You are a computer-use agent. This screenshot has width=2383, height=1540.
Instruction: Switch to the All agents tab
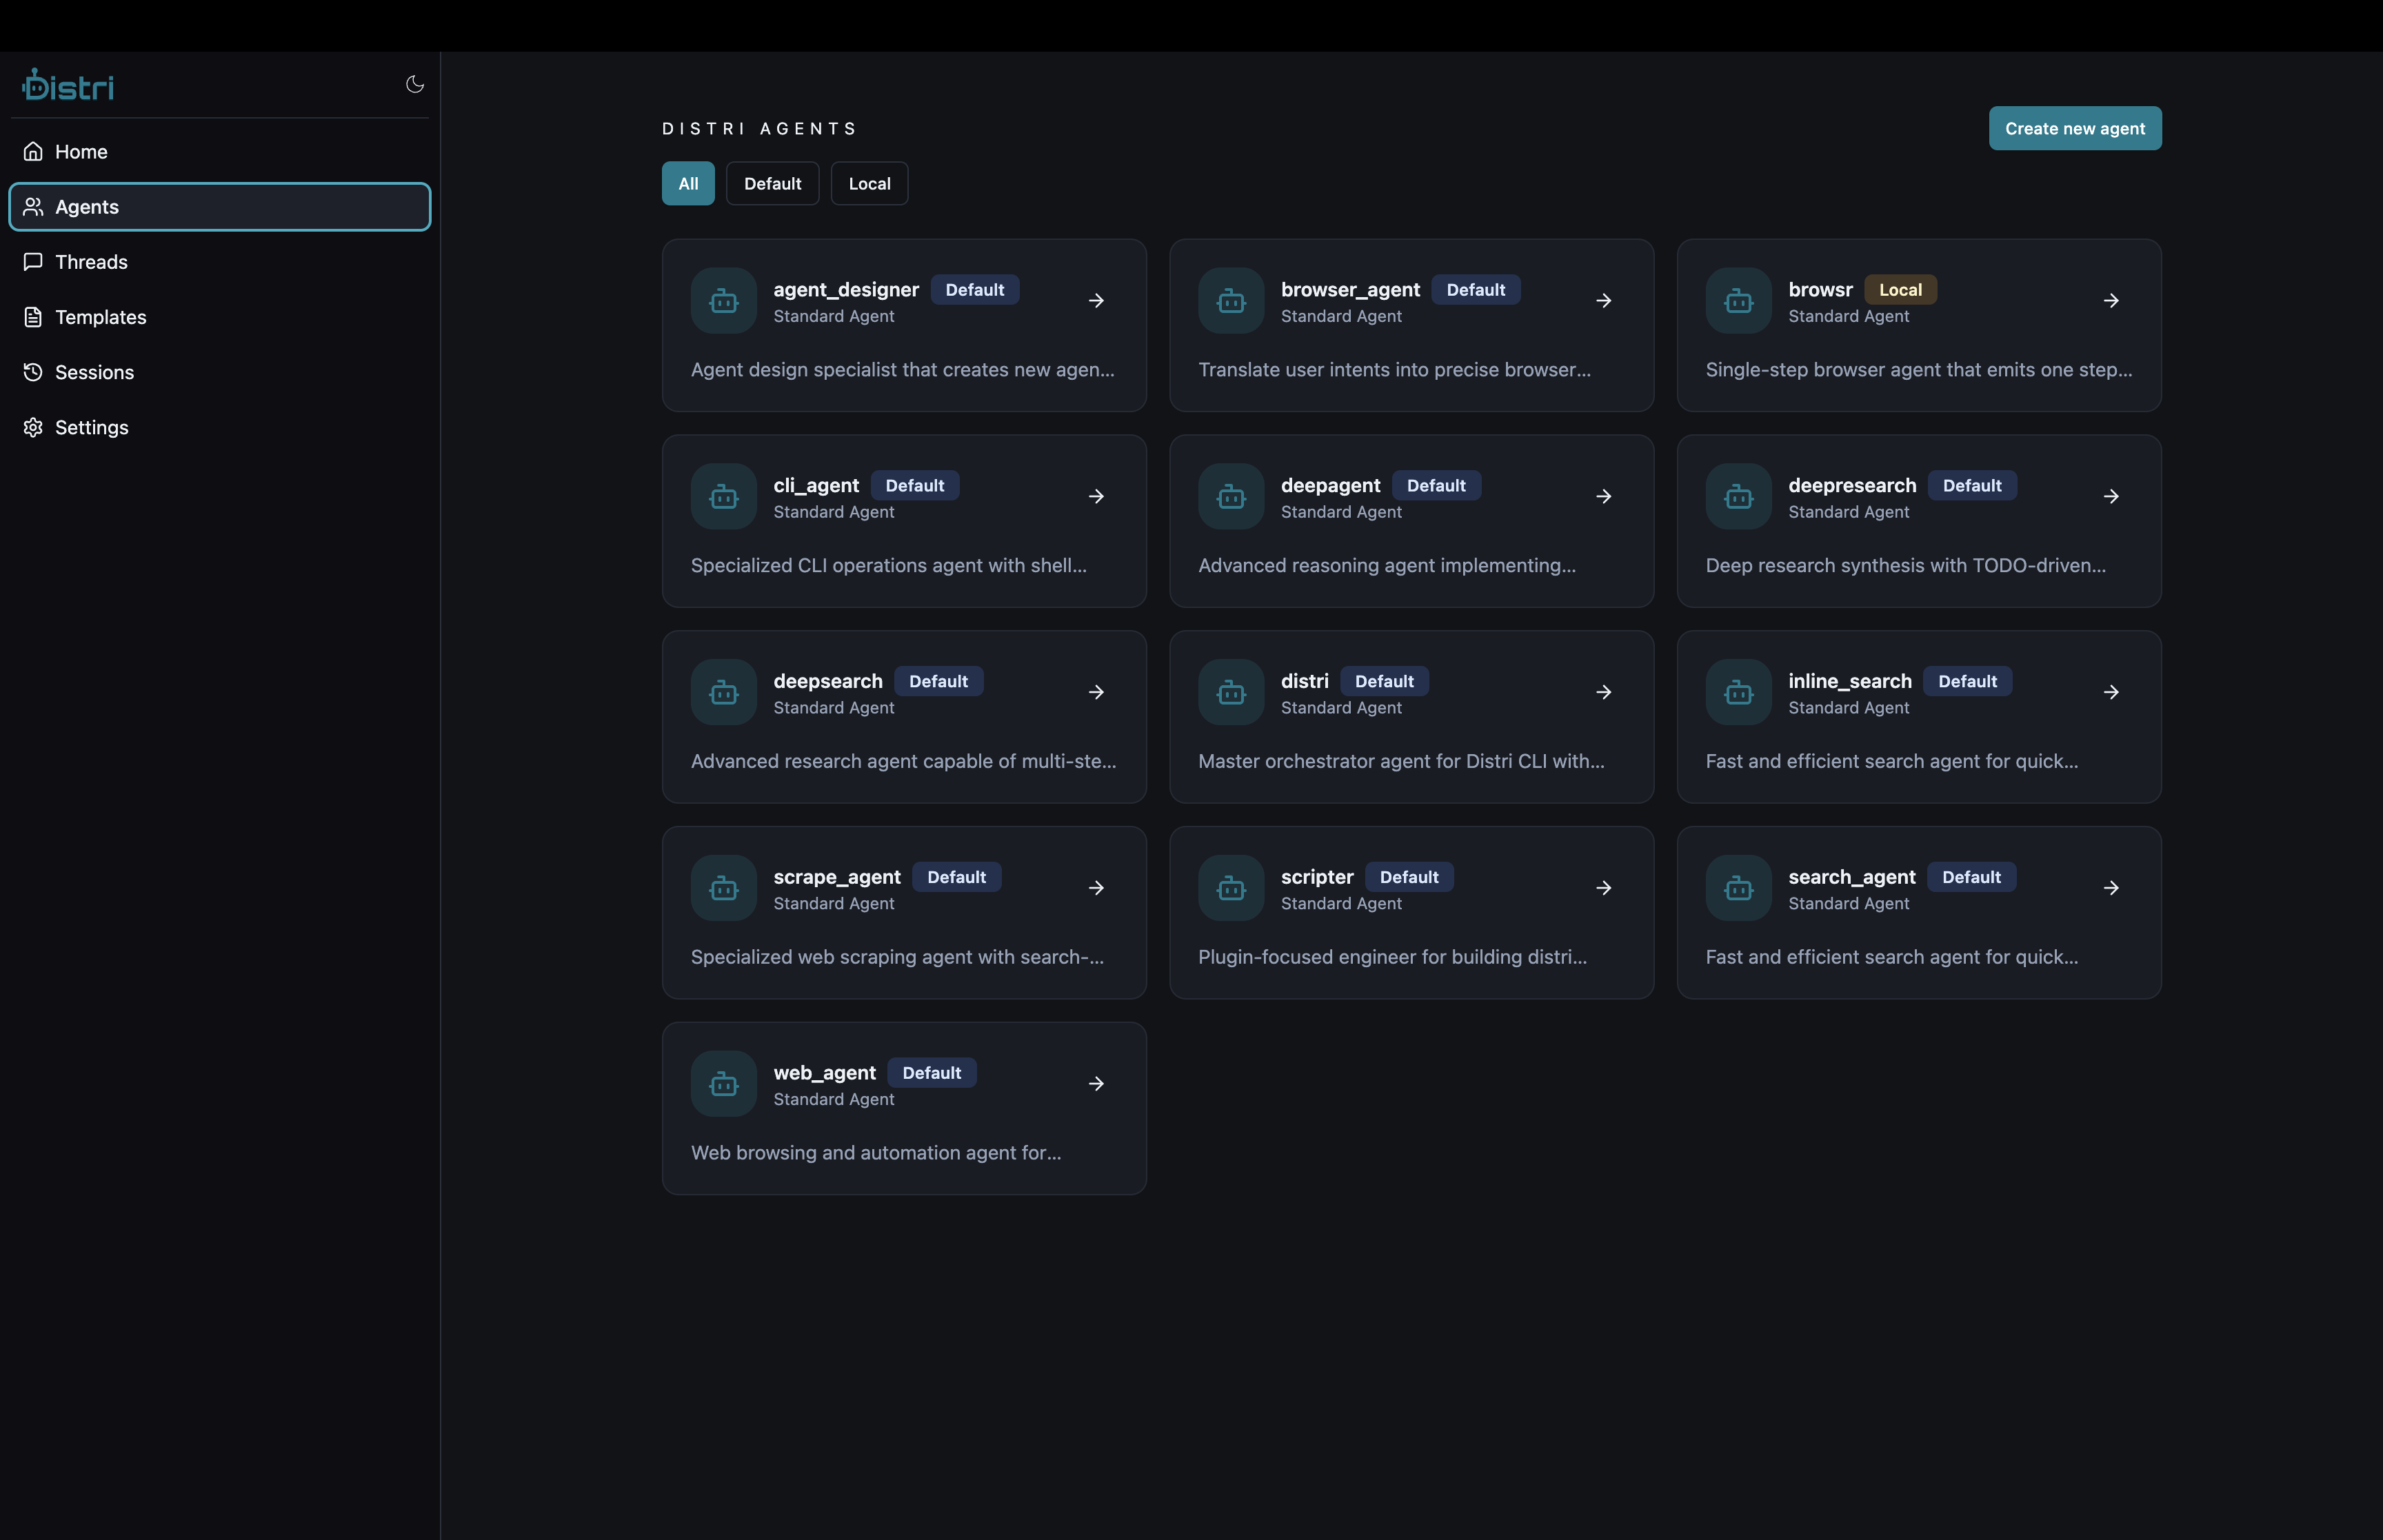[688, 183]
